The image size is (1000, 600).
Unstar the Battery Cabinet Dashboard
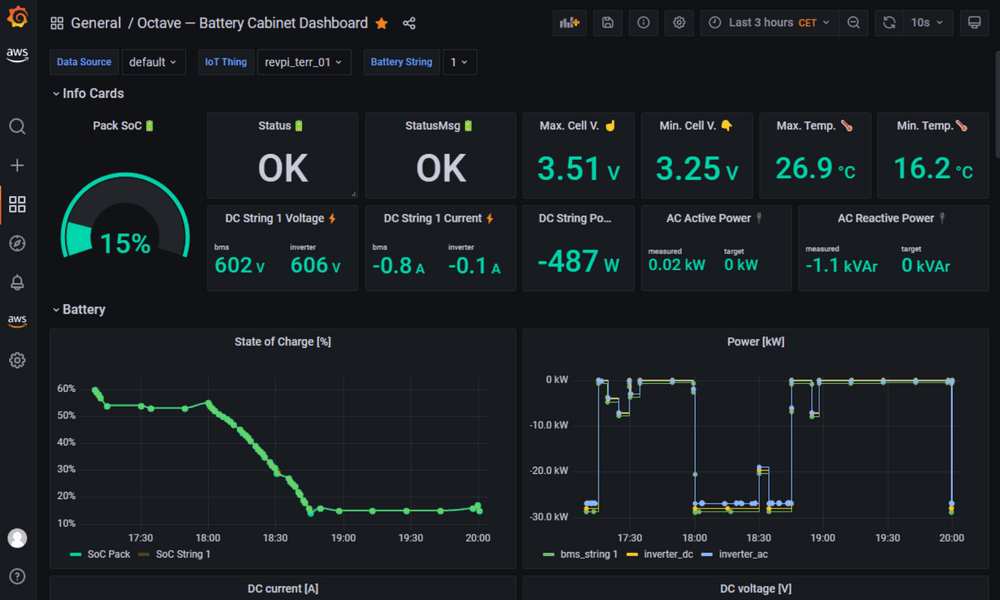coord(380,22)
